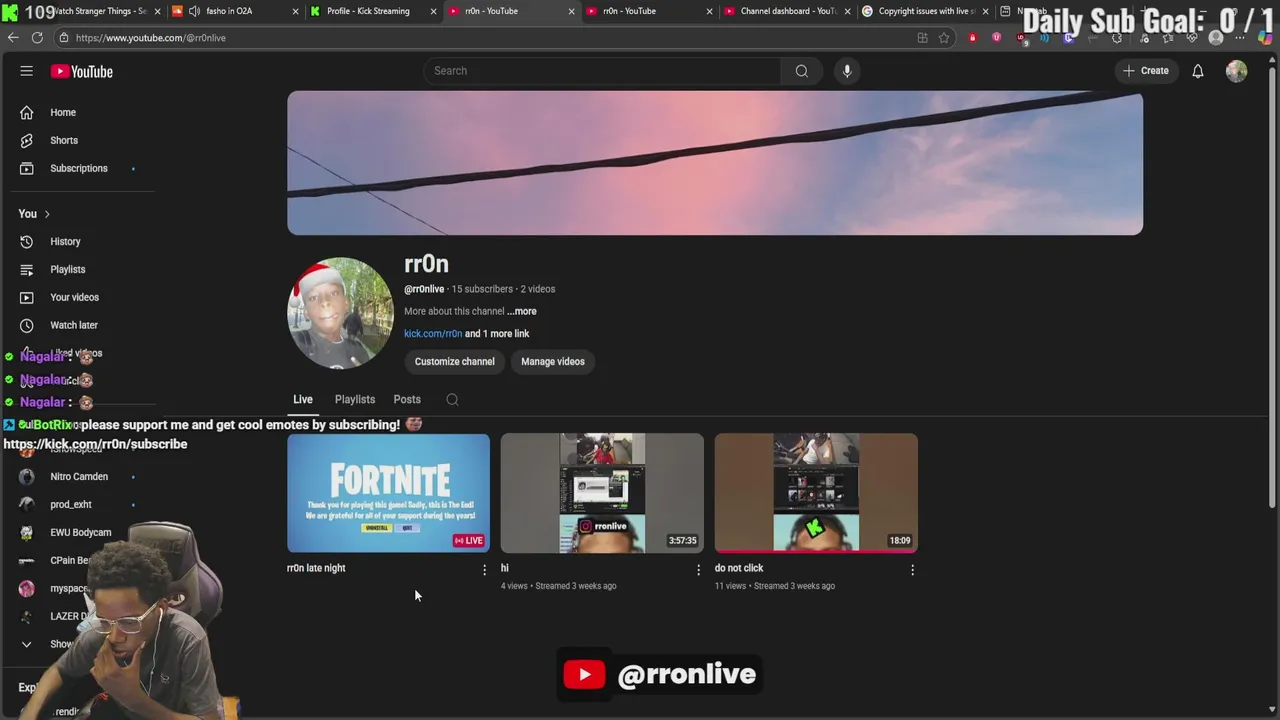Select the Live tab
Viewport: 1280px width, 720px height.
303,399
